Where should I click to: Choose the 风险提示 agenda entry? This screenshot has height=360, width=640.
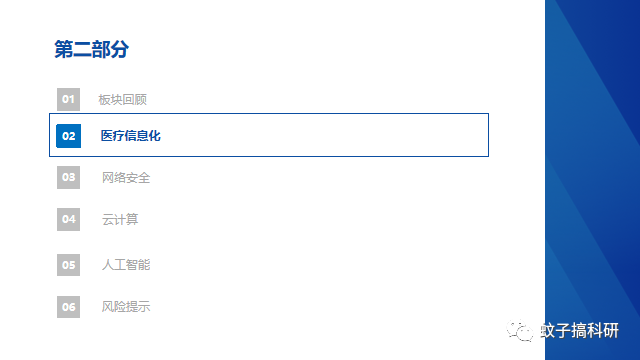(x=126, y=307)
